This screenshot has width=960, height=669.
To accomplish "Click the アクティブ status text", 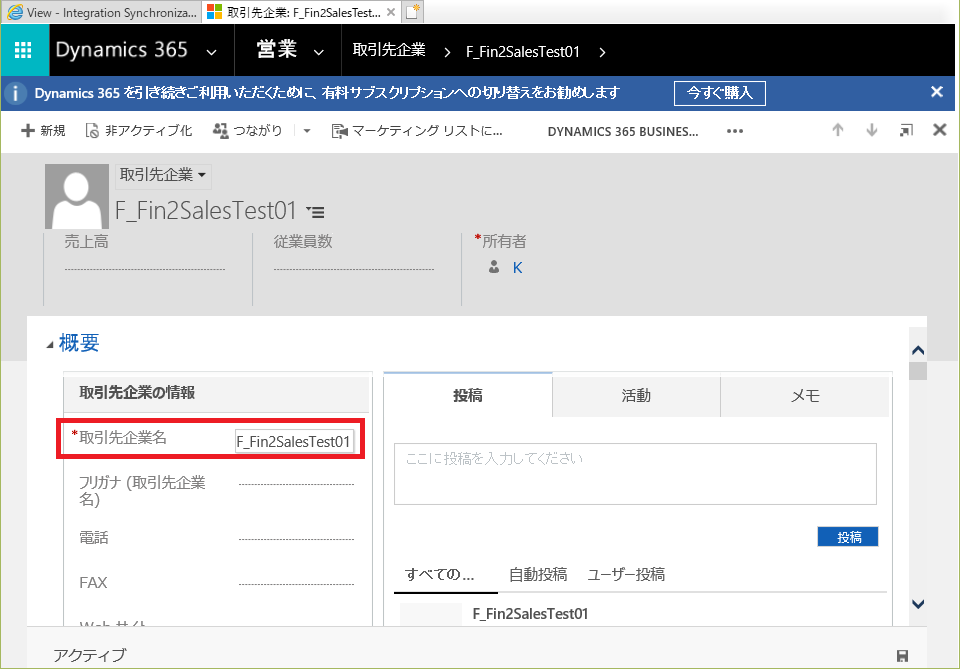I will click(x=89, y=655).
